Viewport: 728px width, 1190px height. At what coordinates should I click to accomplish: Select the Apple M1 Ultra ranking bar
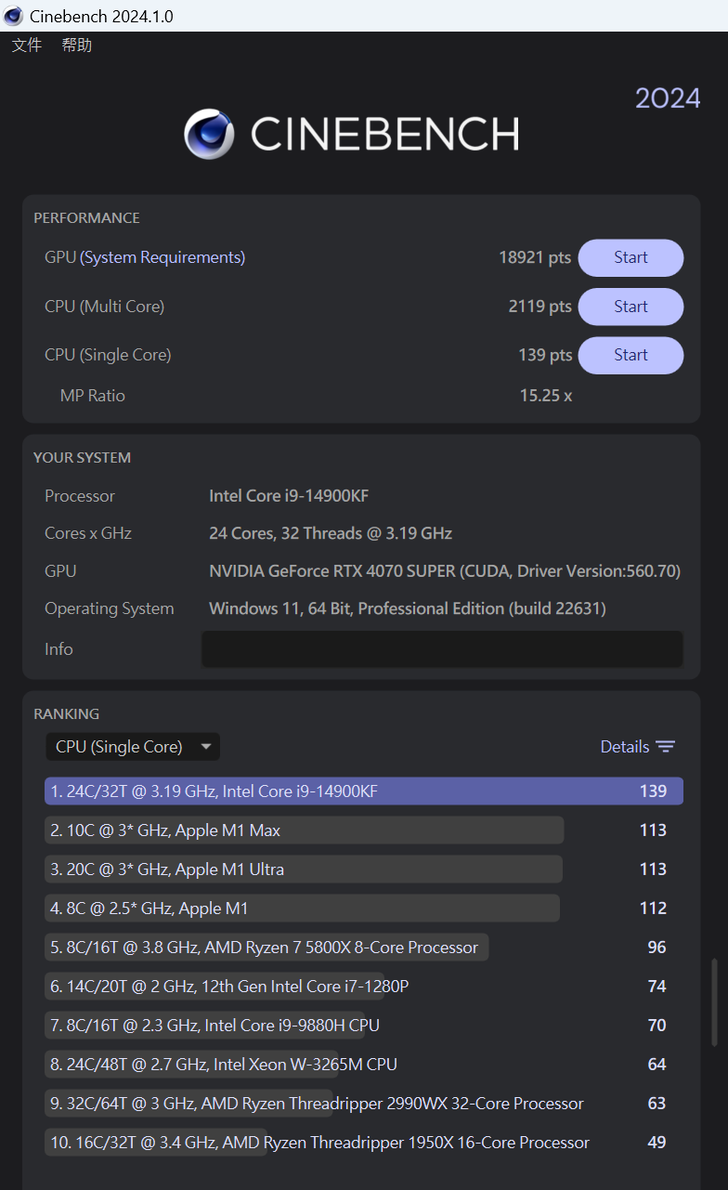click(304, 869)
